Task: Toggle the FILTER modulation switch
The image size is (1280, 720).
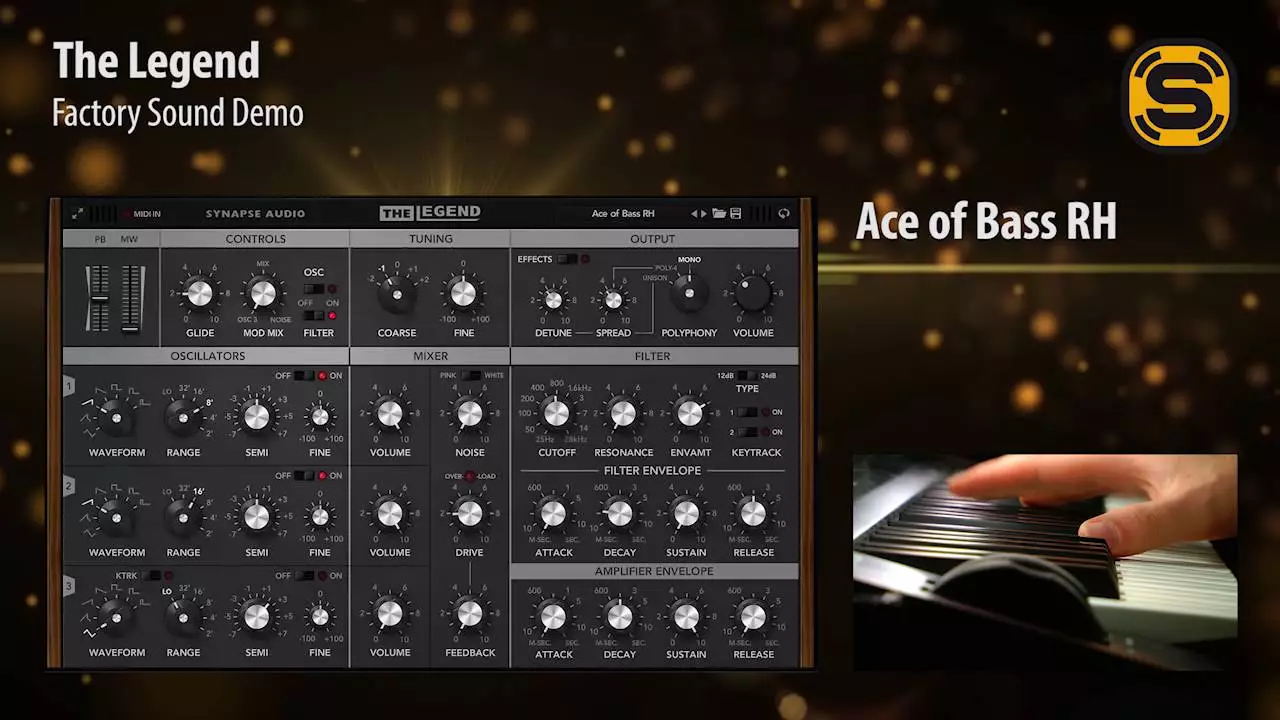Action: click(x=314, y=315)
